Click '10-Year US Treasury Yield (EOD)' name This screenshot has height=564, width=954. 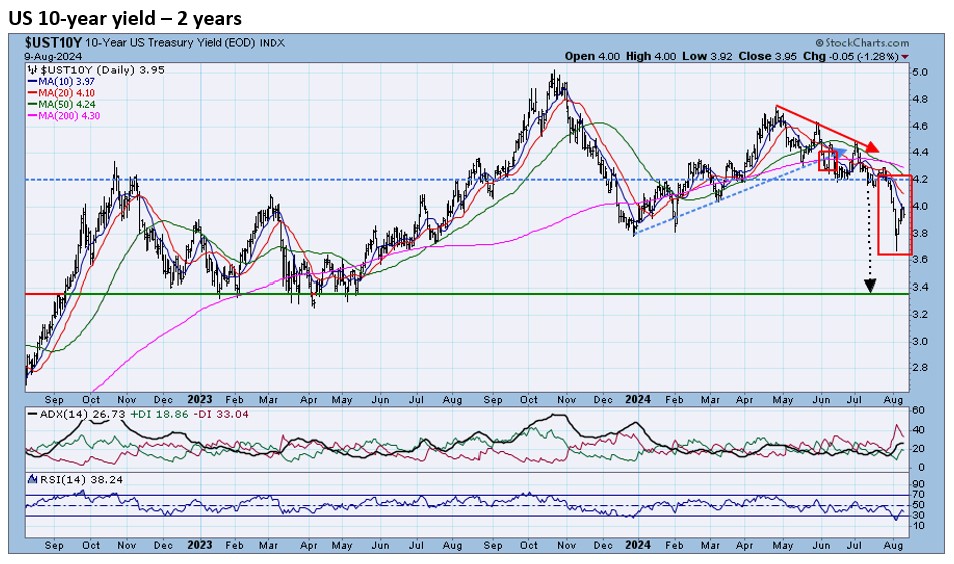[x=170, y=43]
